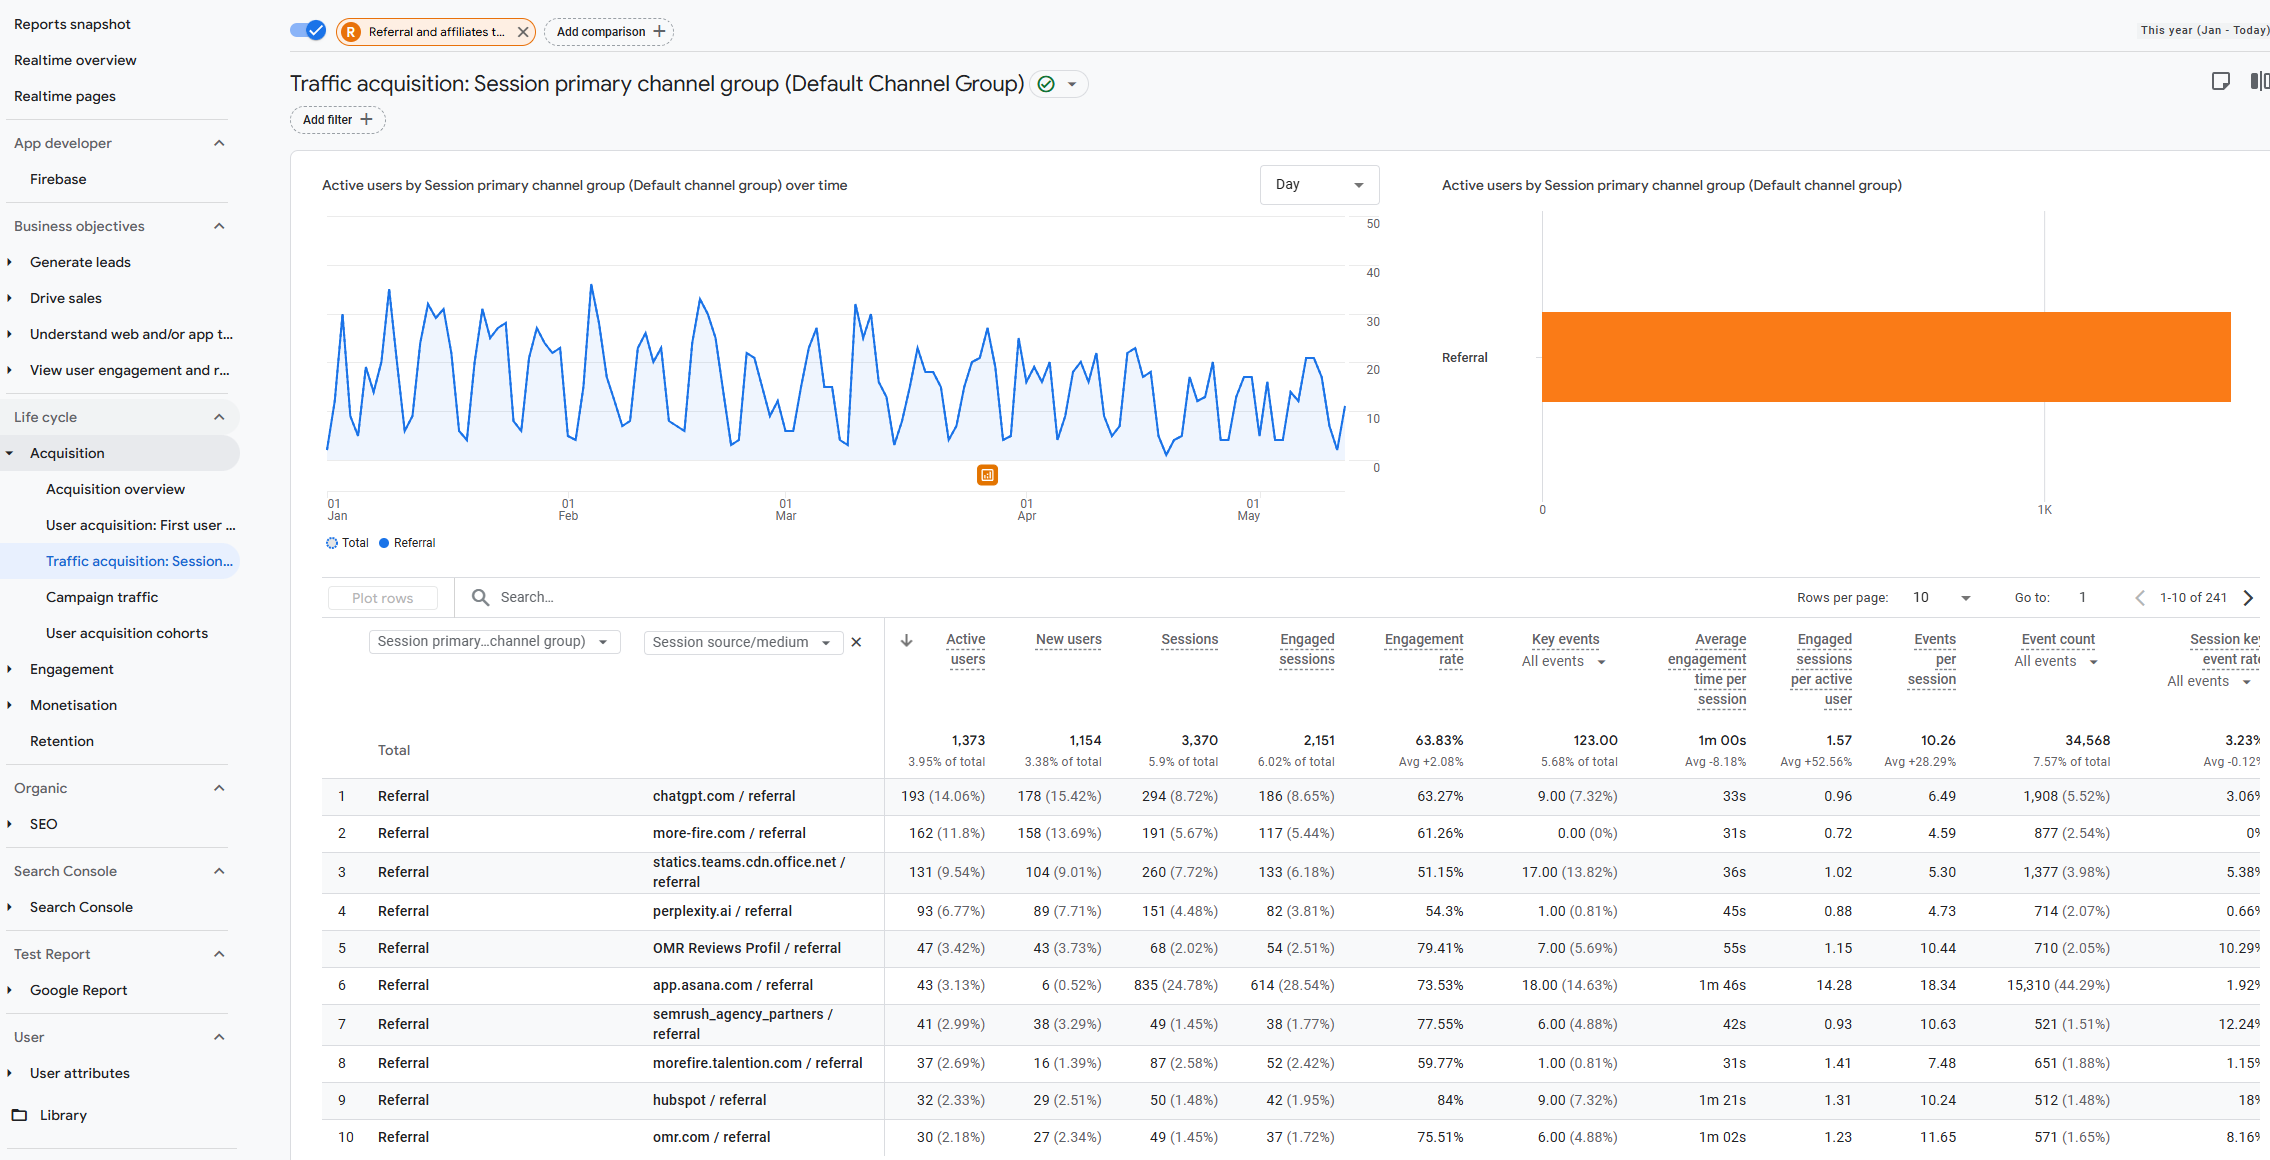Screen dimensions: 2270x1160
Task: Click the Plot rows button
Action: tap(383, 598)
